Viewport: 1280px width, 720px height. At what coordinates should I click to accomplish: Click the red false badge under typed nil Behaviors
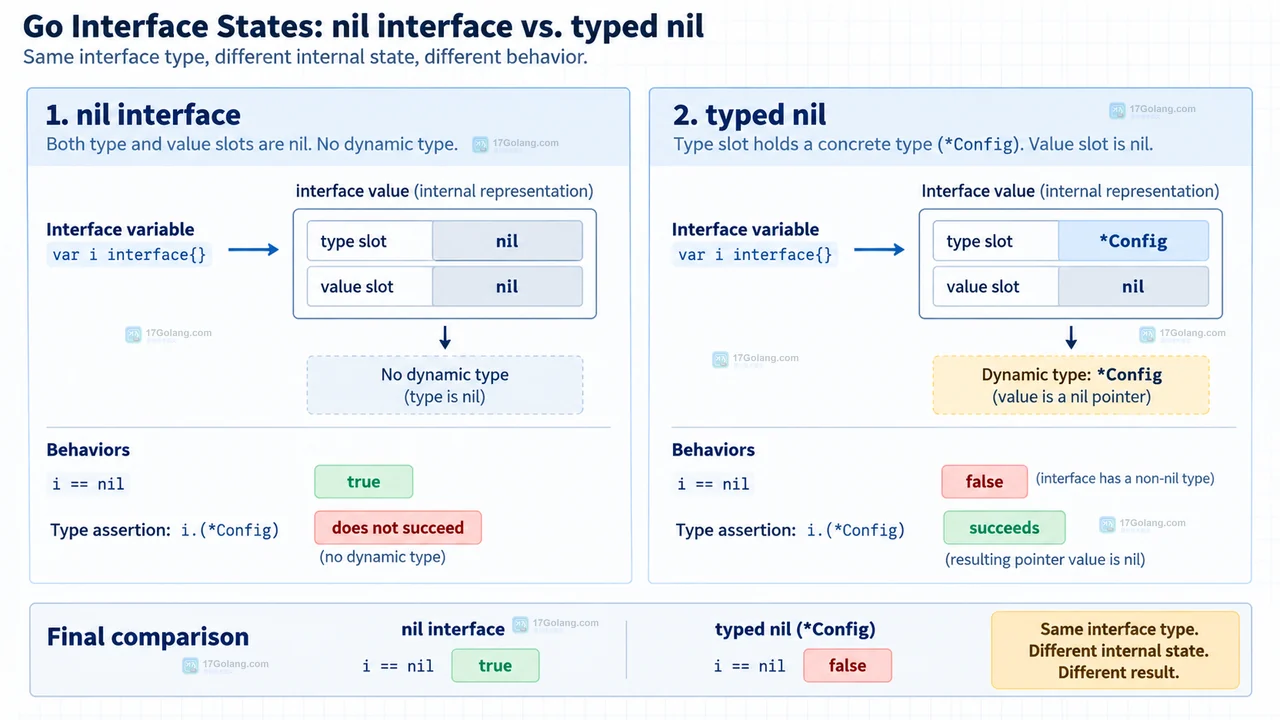[x=984, y=482]
